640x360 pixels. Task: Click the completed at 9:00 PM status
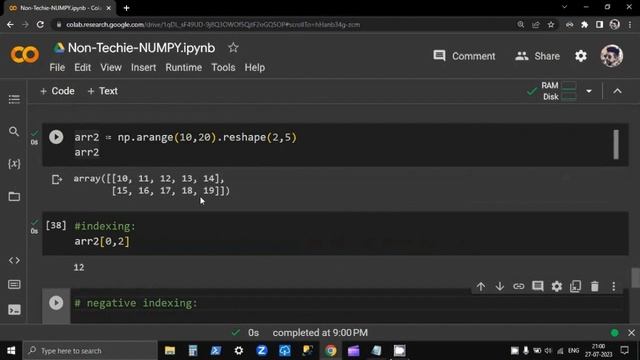click(x=320, y=333)
